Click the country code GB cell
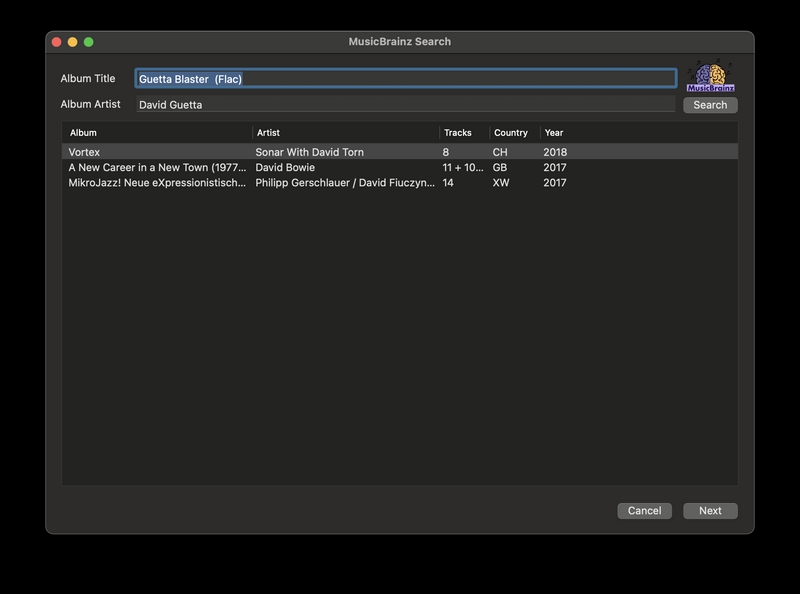The image size is (800, 594). pos(500,167)
